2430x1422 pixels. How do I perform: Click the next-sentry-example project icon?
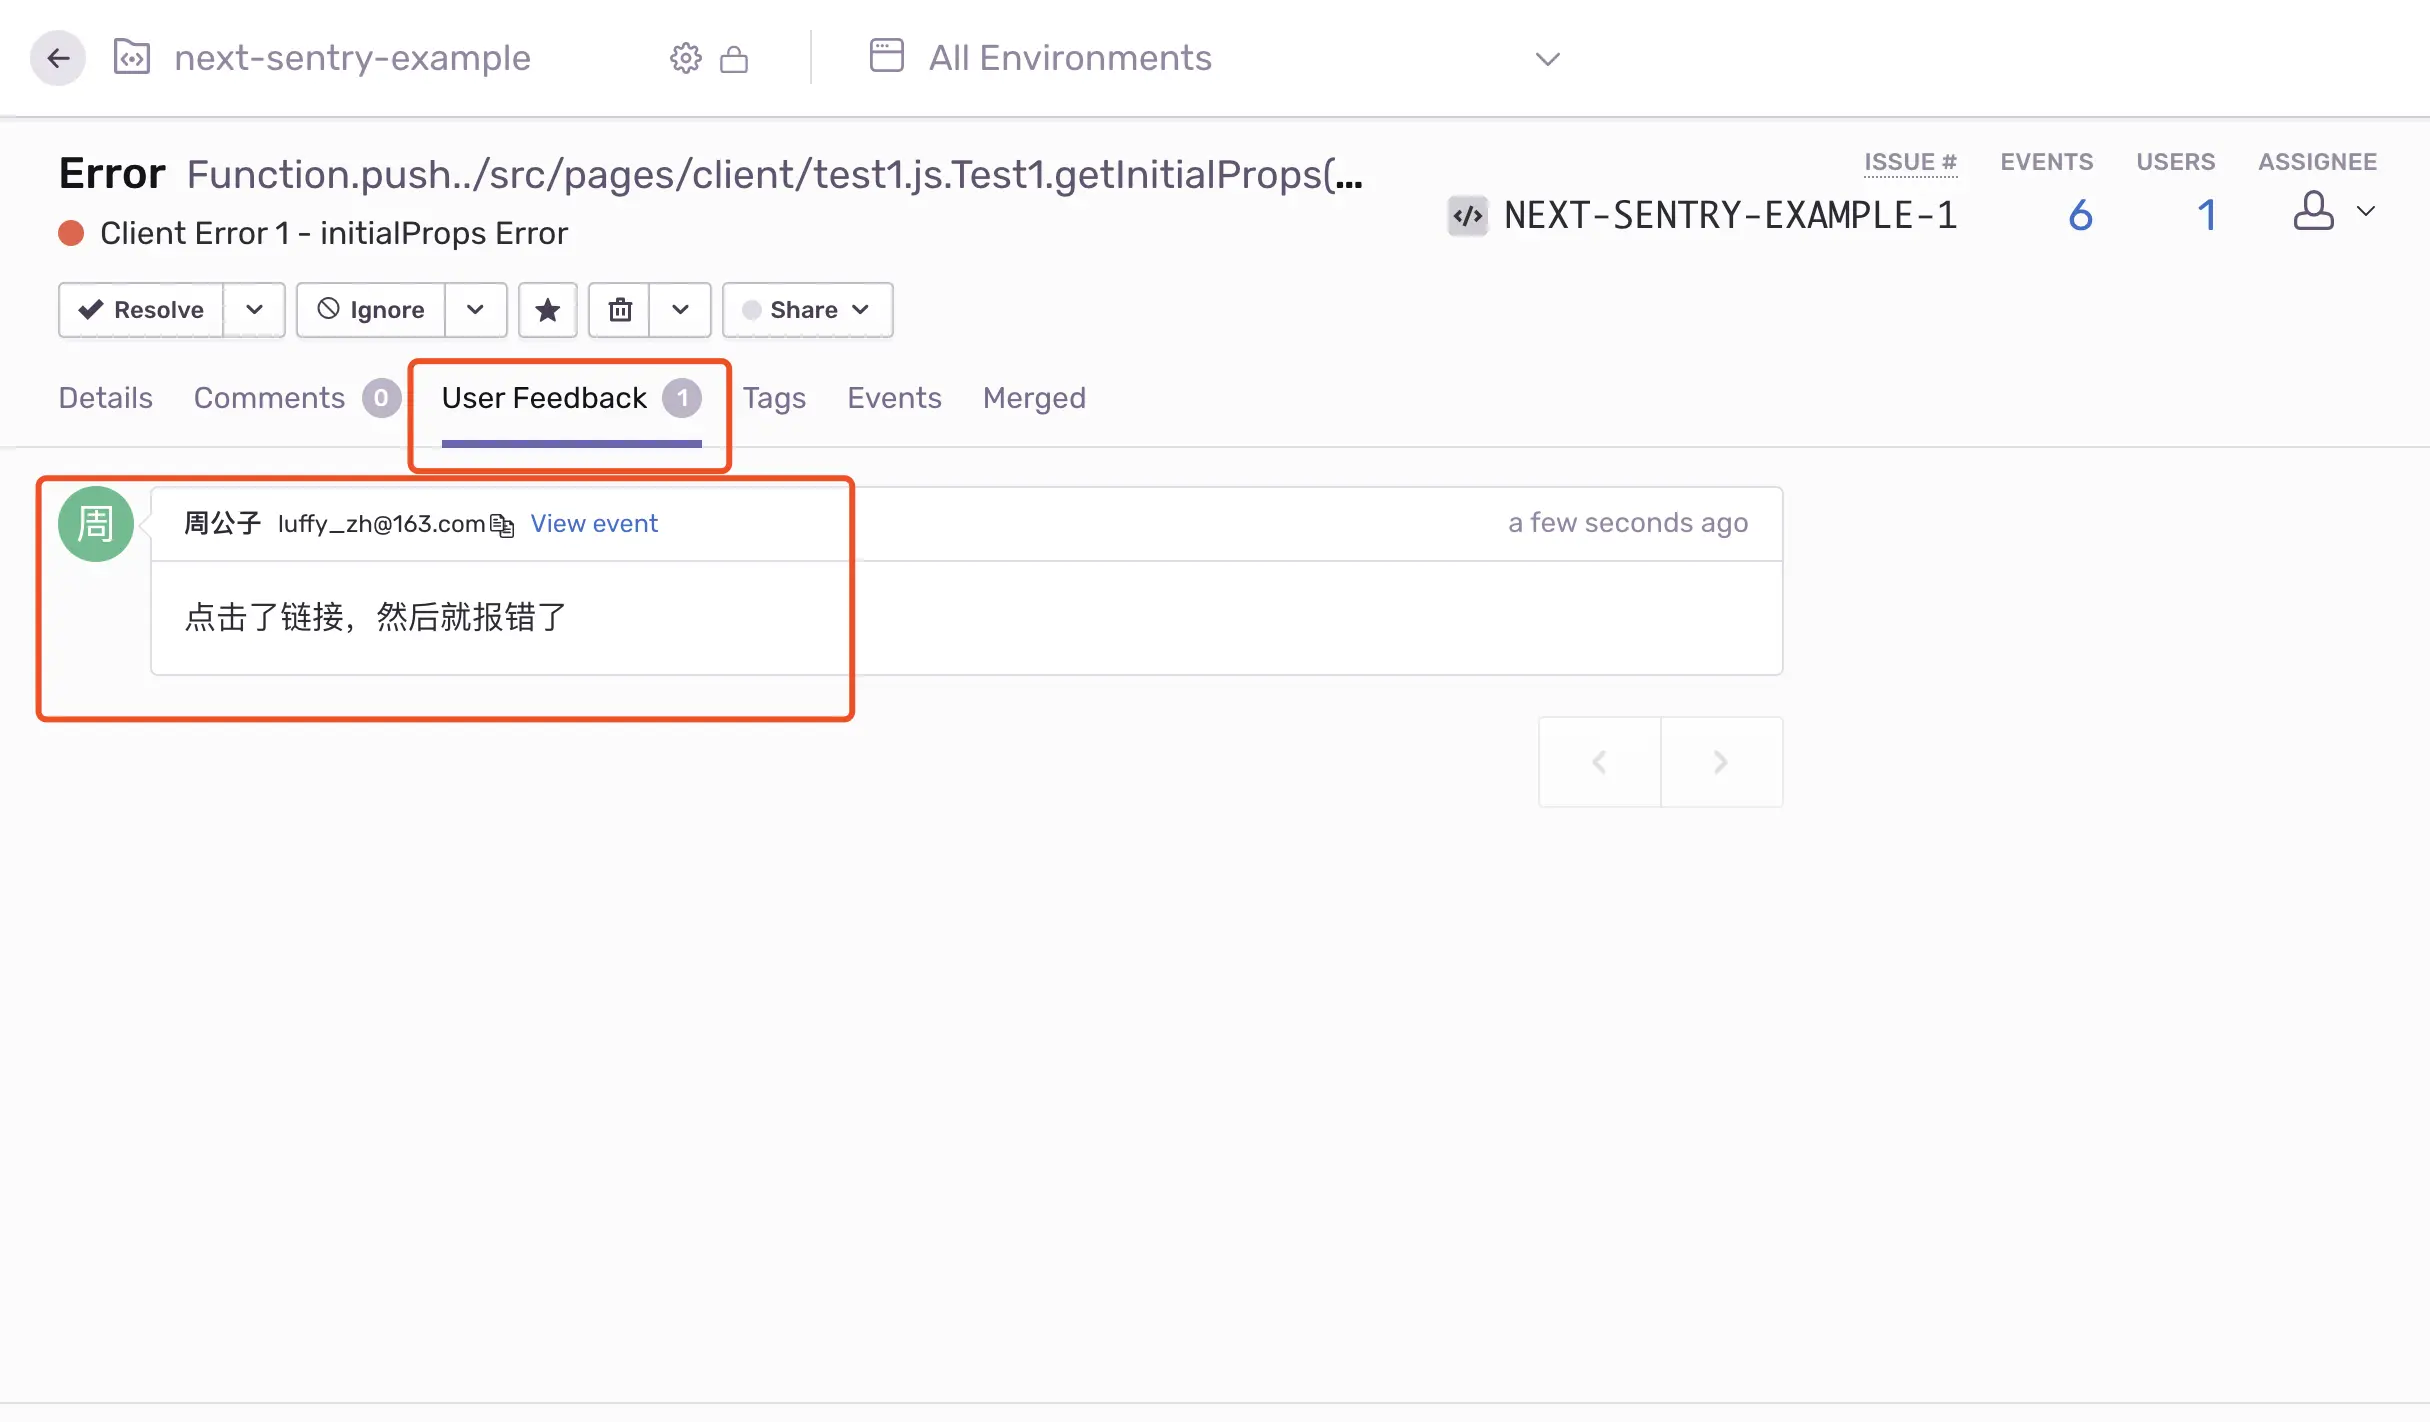132,58
